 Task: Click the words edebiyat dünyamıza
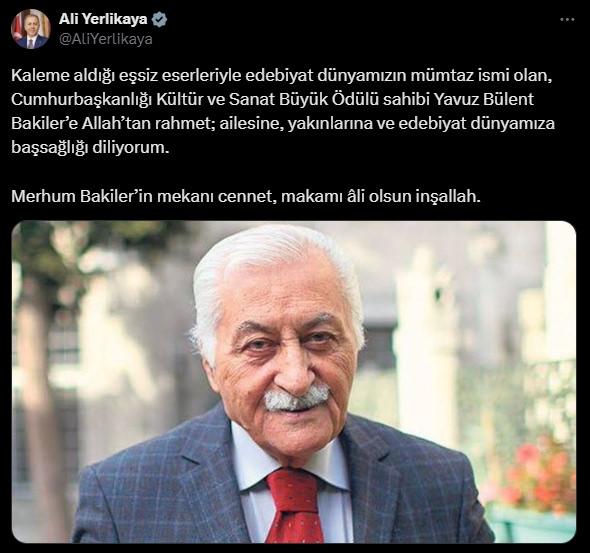(x=476, y=124)
